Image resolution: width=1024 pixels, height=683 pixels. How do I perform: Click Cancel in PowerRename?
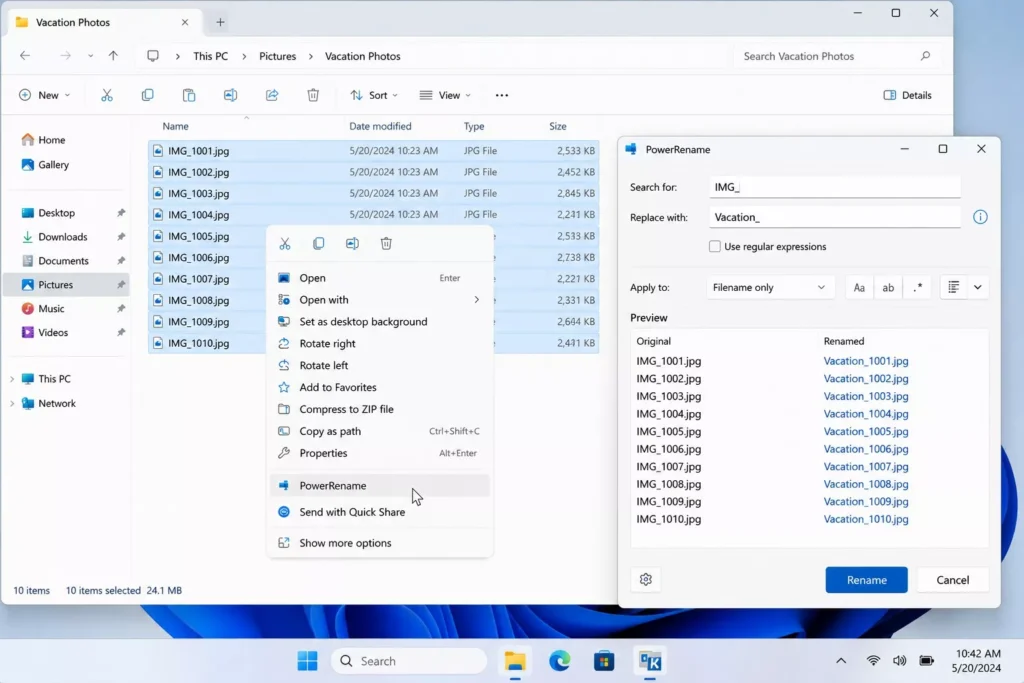tap(952, 580)
